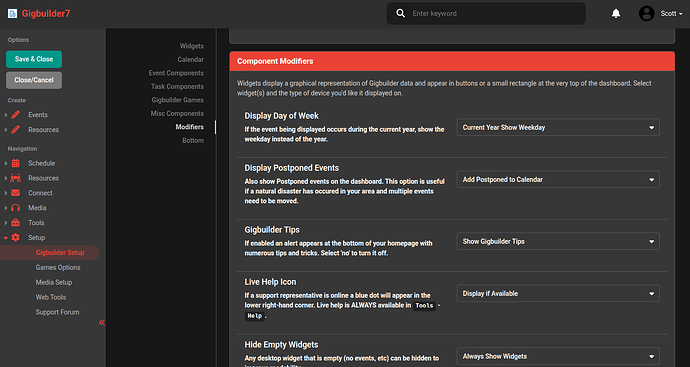690x367 pixels.
Task: Click the Media headphones icon
Action: click(15, 208)
